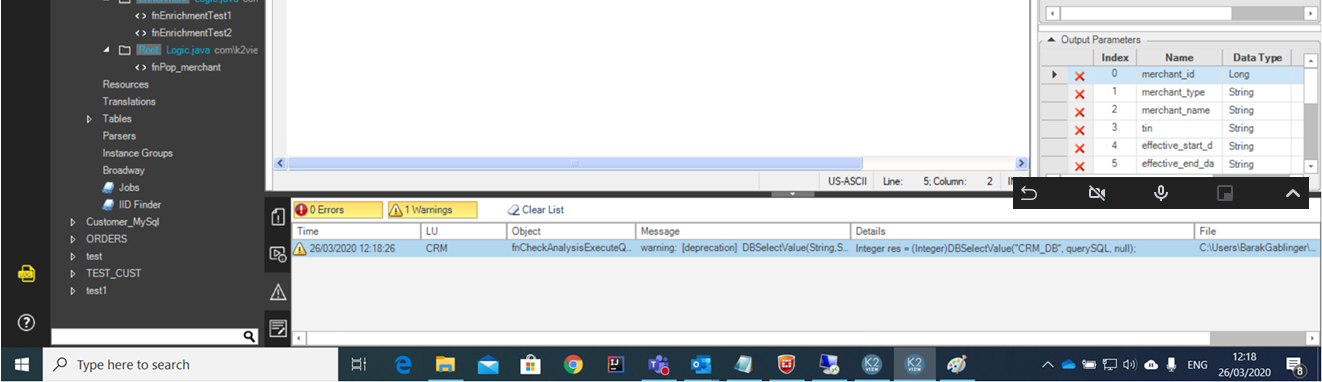Toggle the 0 Errors filter
The height and width of the screenshot is (382, 1322).
(338, 210)
